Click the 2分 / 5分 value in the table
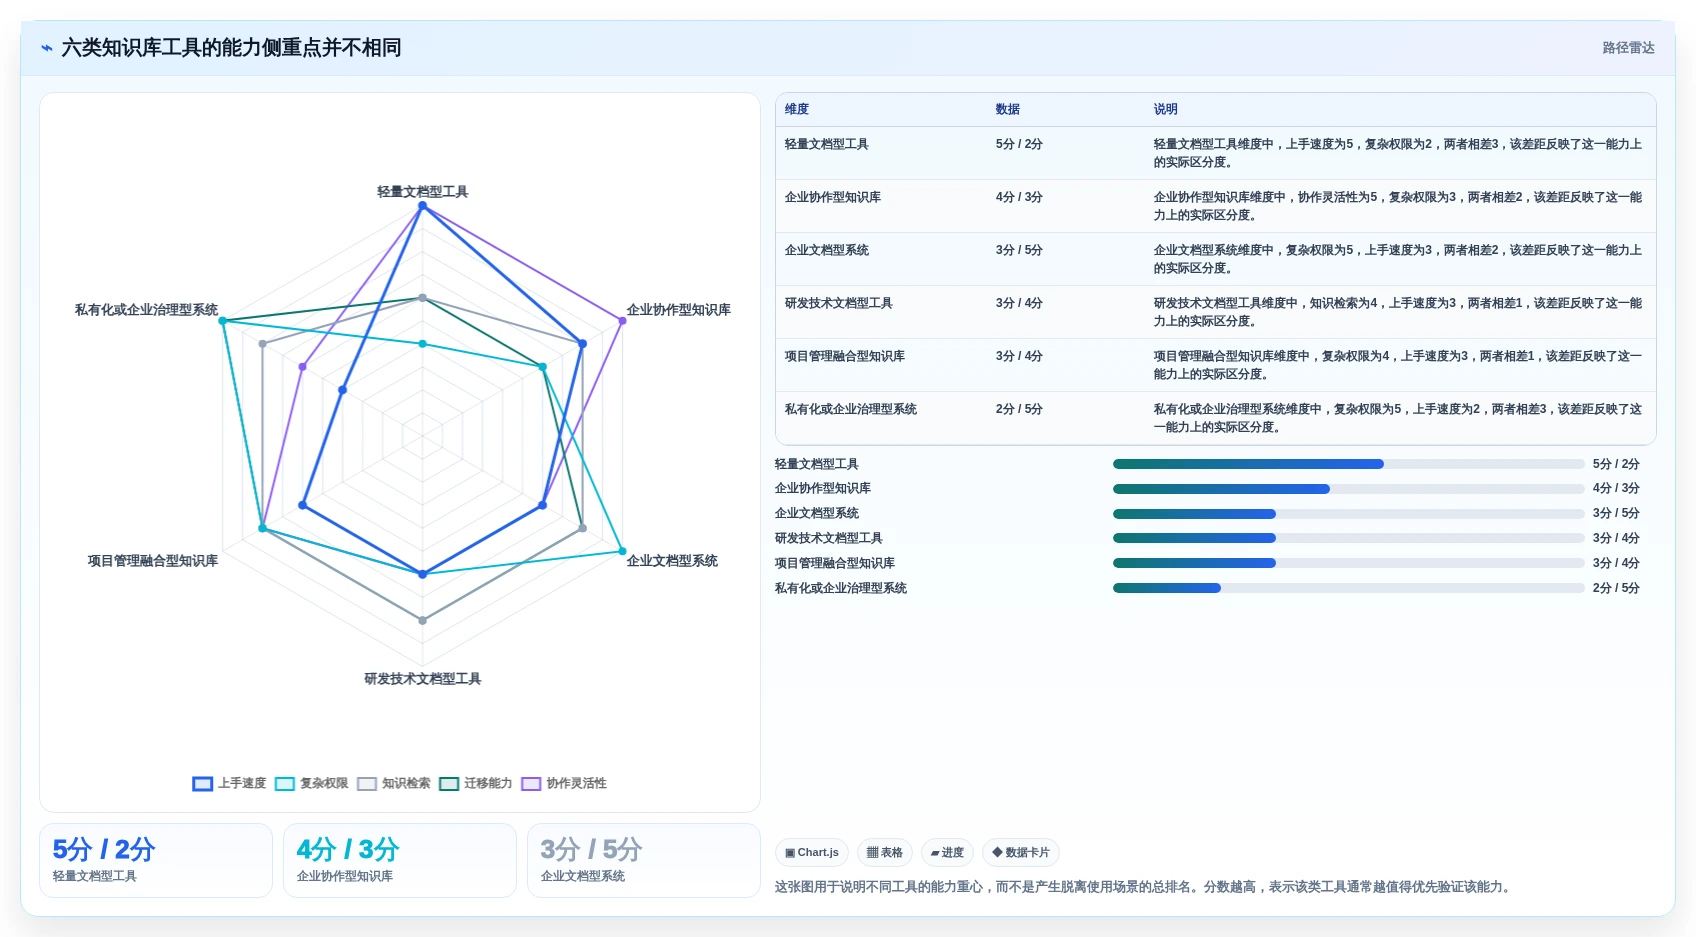This screenshot has height=937, width=1696. [x=1019, y=409]
